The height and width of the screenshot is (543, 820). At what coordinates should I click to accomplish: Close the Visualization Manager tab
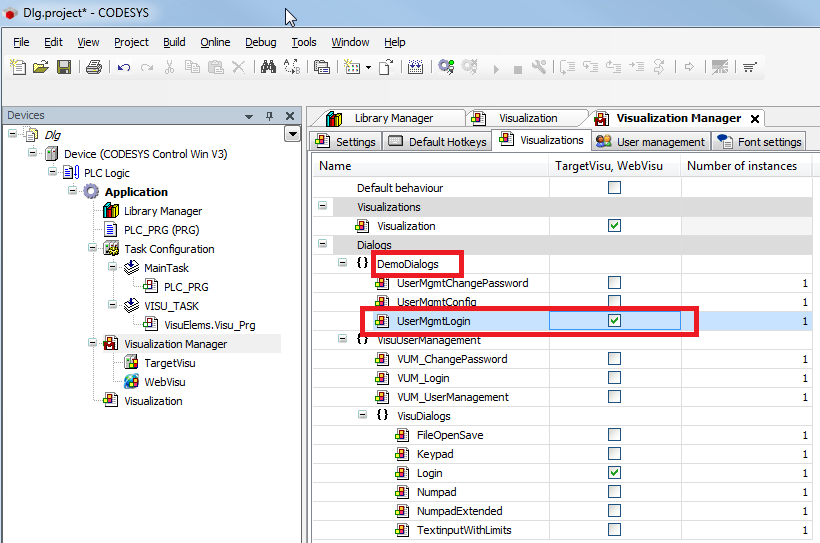pos(755,118)
